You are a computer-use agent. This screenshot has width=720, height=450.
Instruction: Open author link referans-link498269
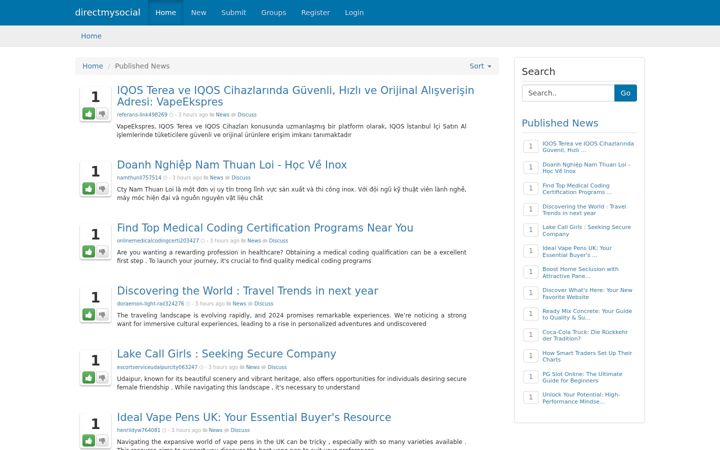click(x=142, y=115)
